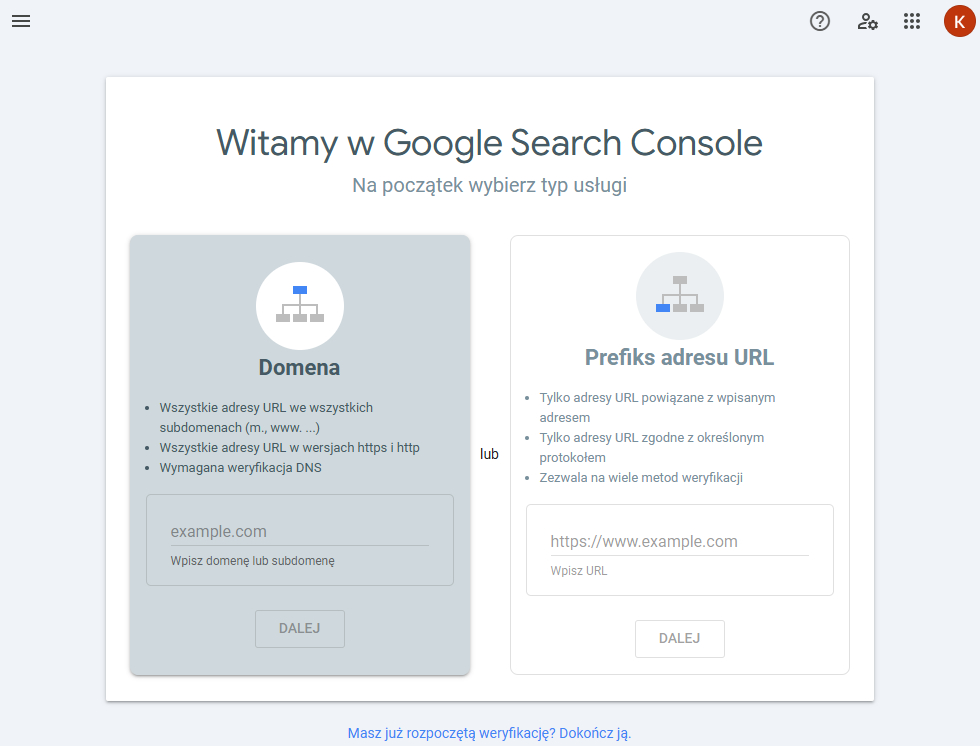Click the http link in the Domena list
The image size is (980, 746).
[409, 447]
